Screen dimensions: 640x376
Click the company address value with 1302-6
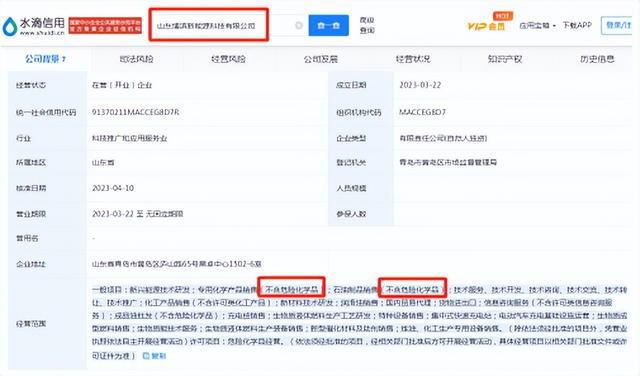pos(176,264)
